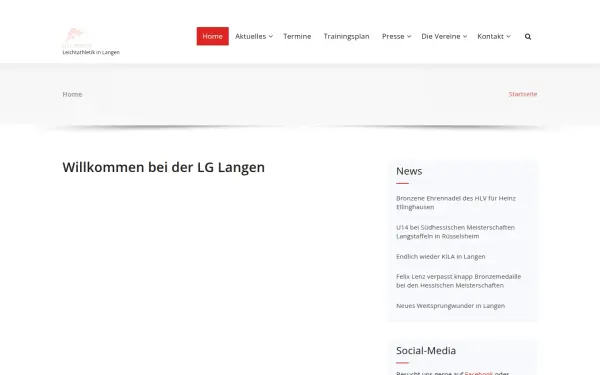Open U14 Südhessische Meisterschaften news article
The height and width of the screenshot is (375, 600).
click(x=455, y=232)
